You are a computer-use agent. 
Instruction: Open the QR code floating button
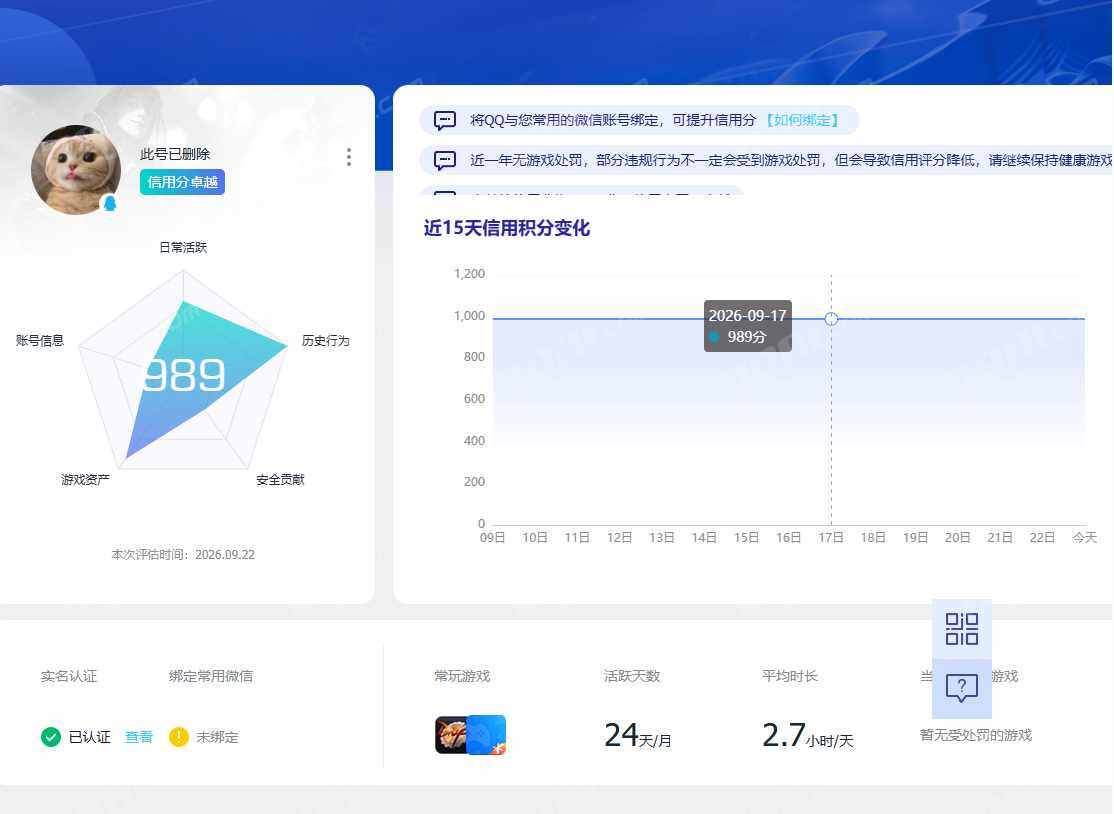point(961,629)
